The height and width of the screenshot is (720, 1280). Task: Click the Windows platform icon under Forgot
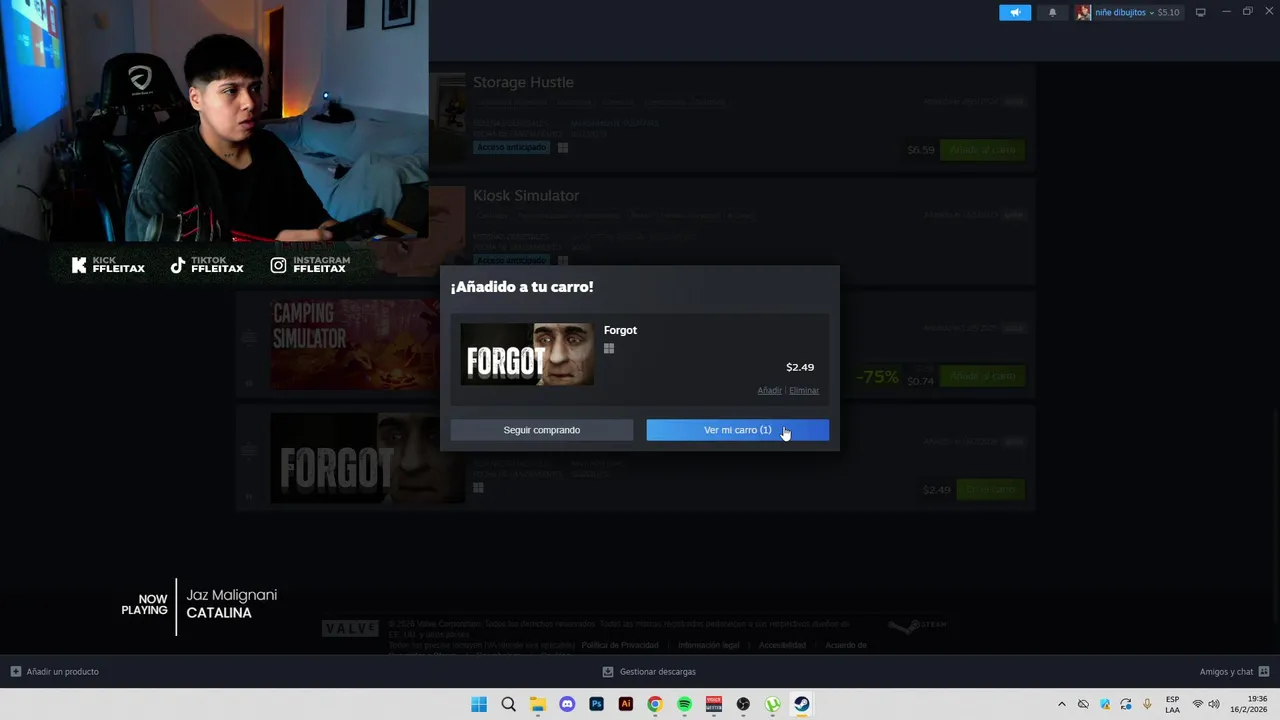(x=608, y=349)
